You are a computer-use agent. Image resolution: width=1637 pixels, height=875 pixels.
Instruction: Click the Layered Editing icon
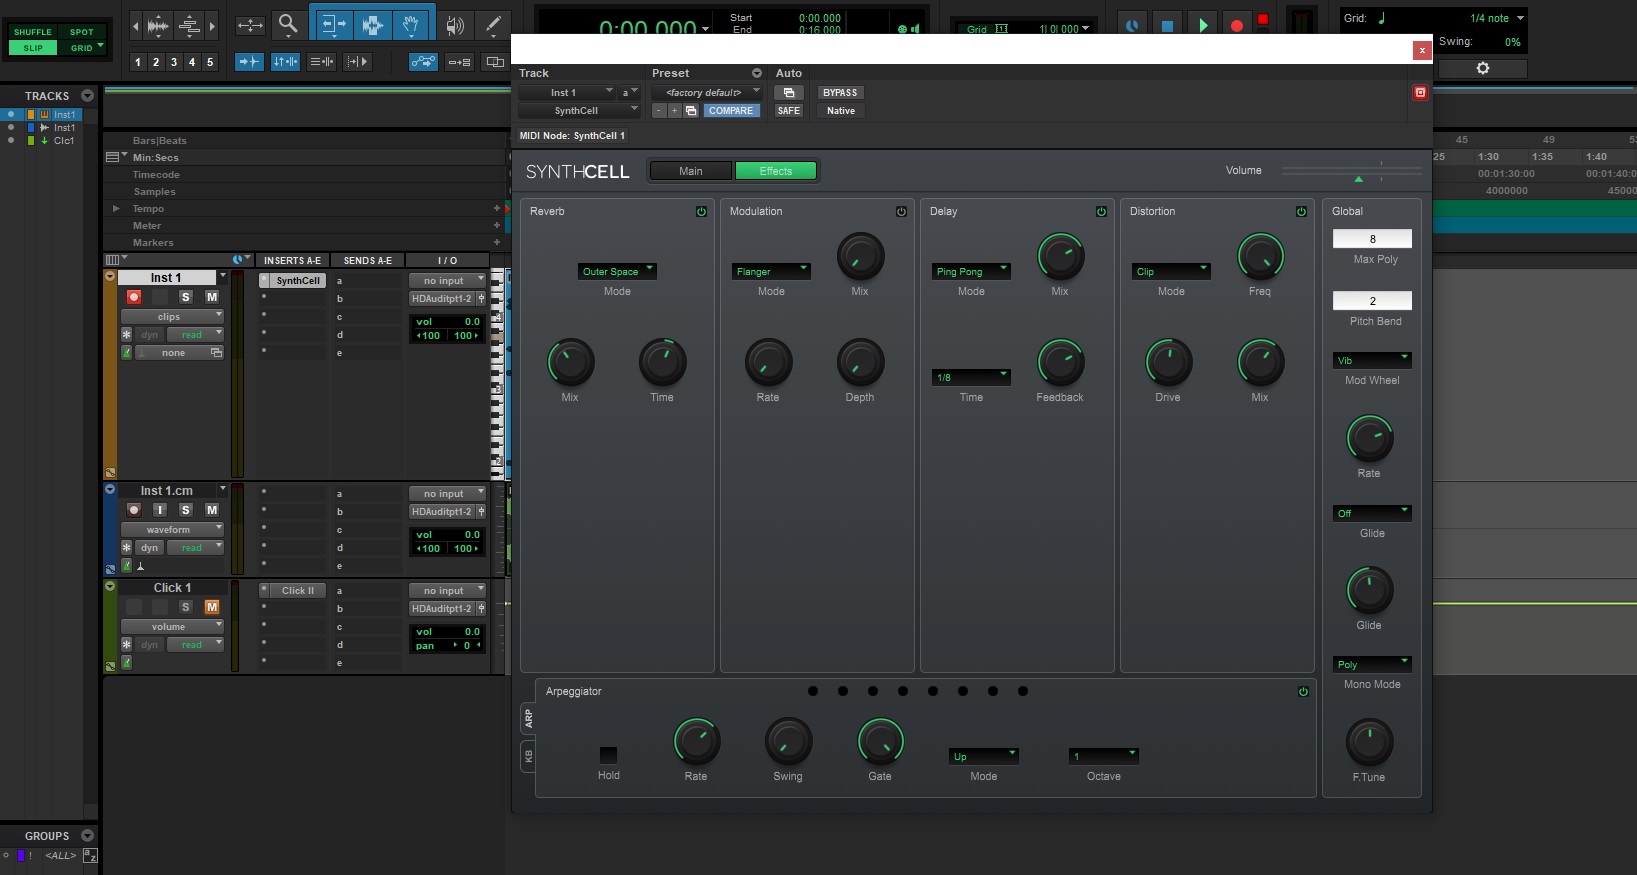pos(495,62)
